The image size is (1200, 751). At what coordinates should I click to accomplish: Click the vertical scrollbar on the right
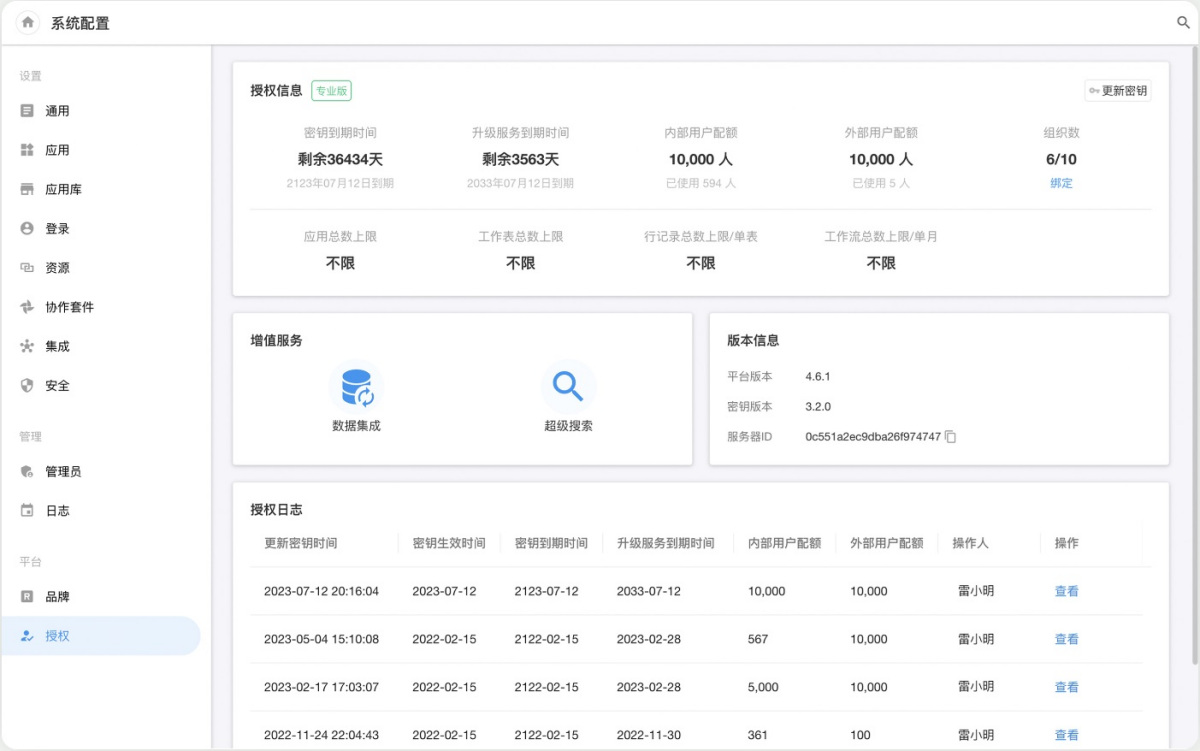pos(1195,350)
